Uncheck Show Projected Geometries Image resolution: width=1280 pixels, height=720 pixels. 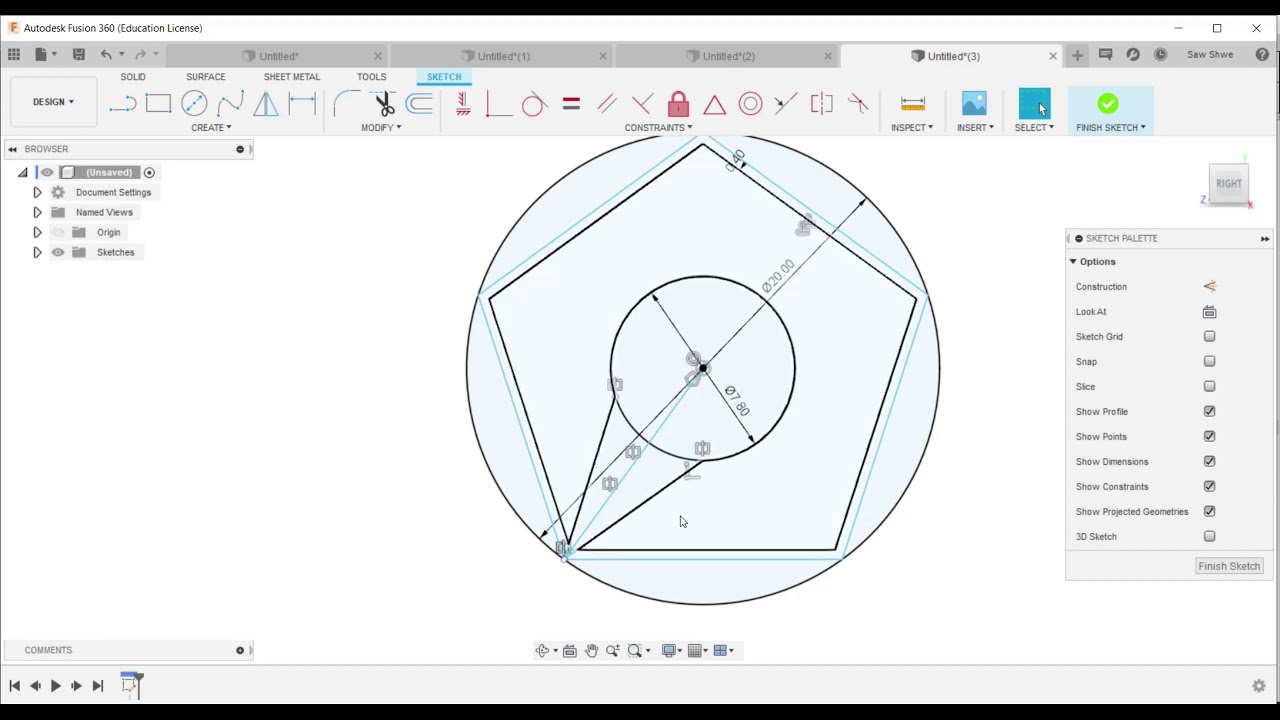(1209, 512)
